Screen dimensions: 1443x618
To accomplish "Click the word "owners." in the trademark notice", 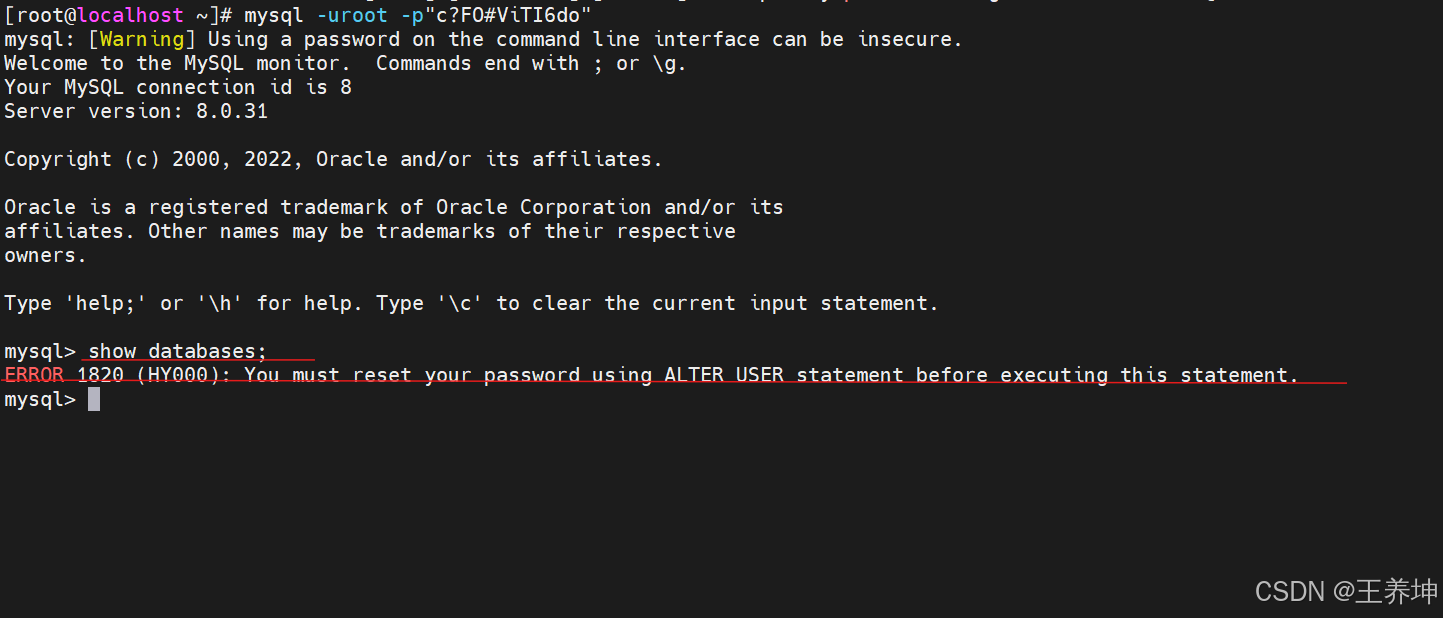I will pos(46,255).
